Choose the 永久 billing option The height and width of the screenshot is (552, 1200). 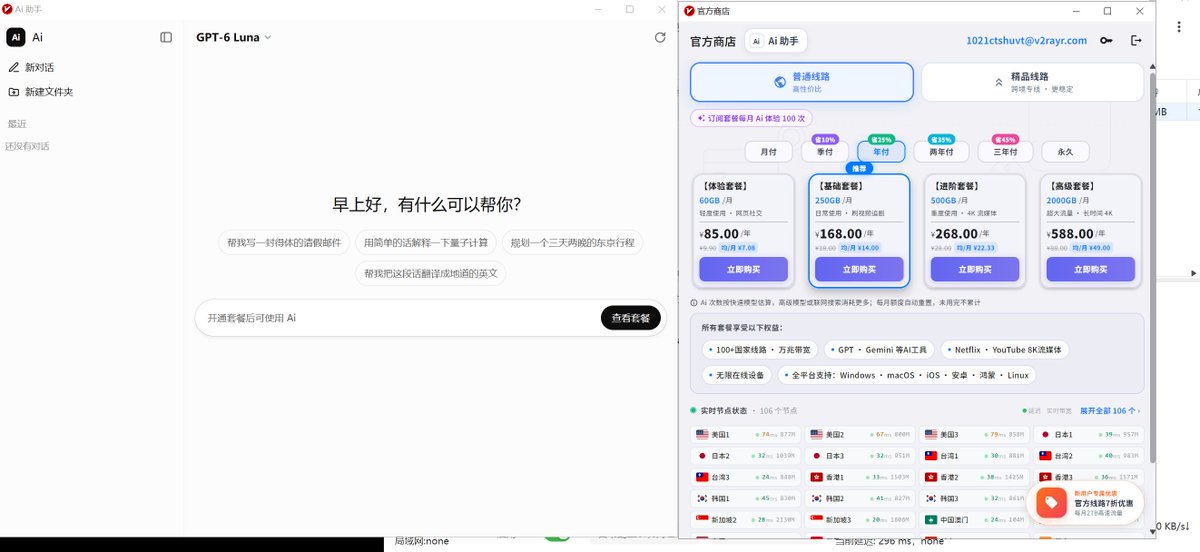click(x=1065, y=152)
